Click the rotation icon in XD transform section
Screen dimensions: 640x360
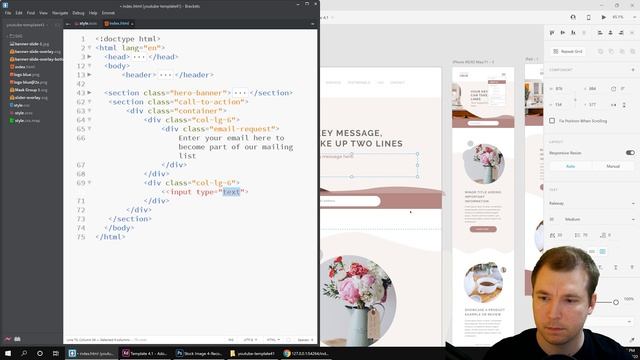tap(613, 89)
